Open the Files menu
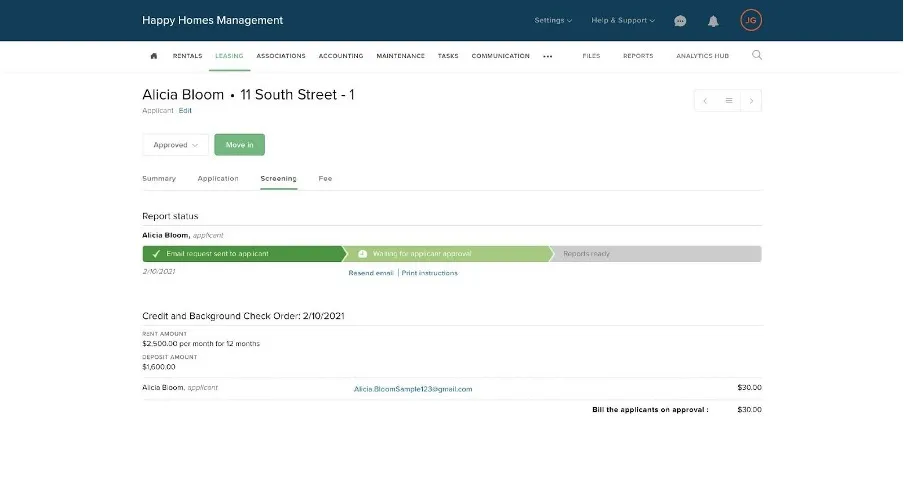 (591, 56)
